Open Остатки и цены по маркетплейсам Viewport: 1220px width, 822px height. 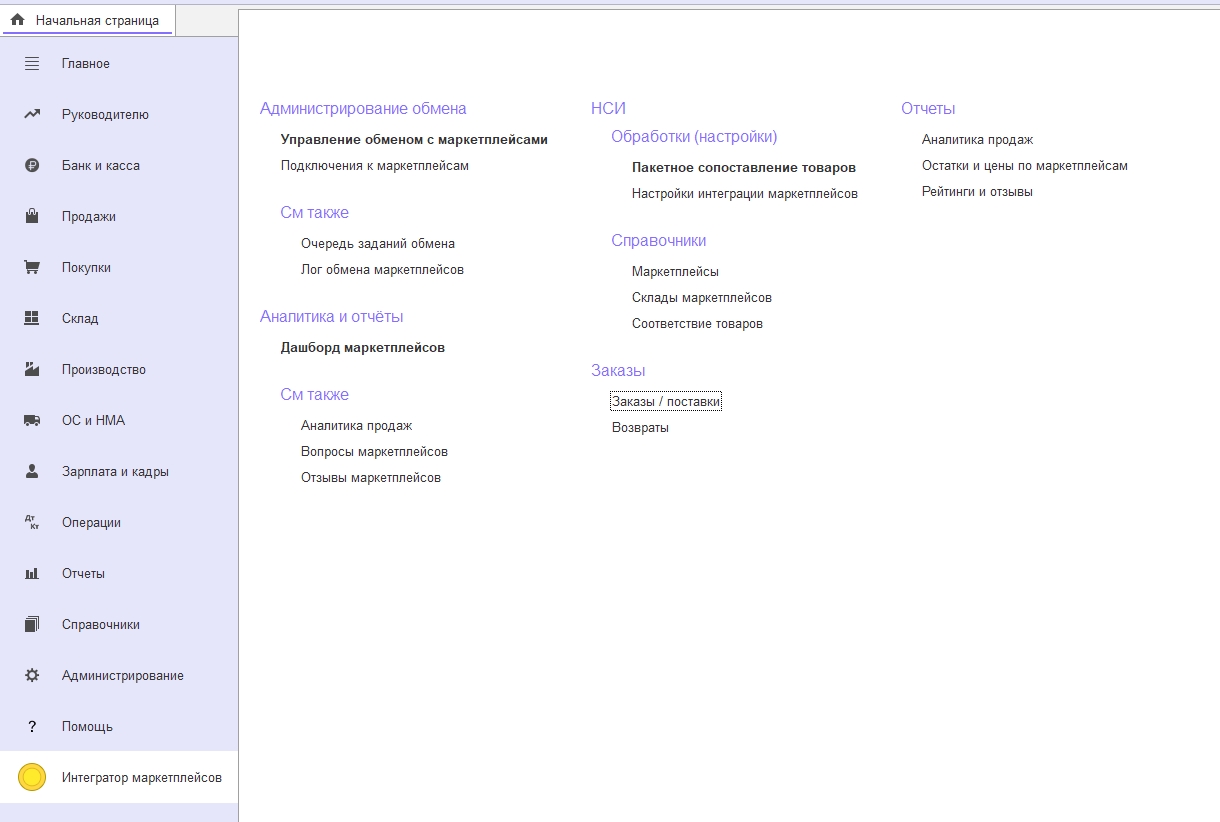1025,166
